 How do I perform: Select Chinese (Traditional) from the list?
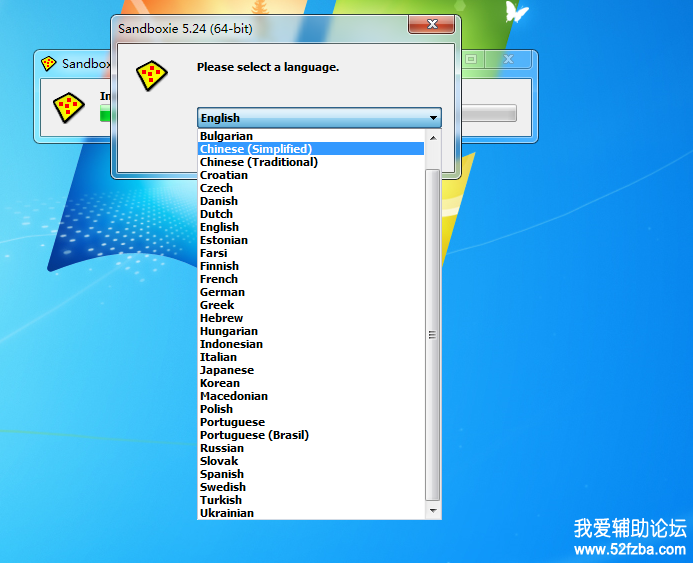[311, 162]
